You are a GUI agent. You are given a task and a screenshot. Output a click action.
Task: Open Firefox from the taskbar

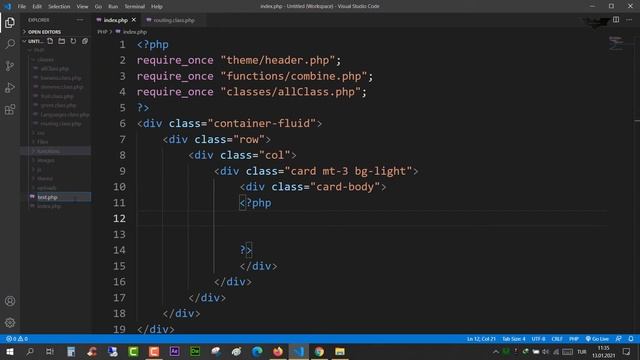278,351
